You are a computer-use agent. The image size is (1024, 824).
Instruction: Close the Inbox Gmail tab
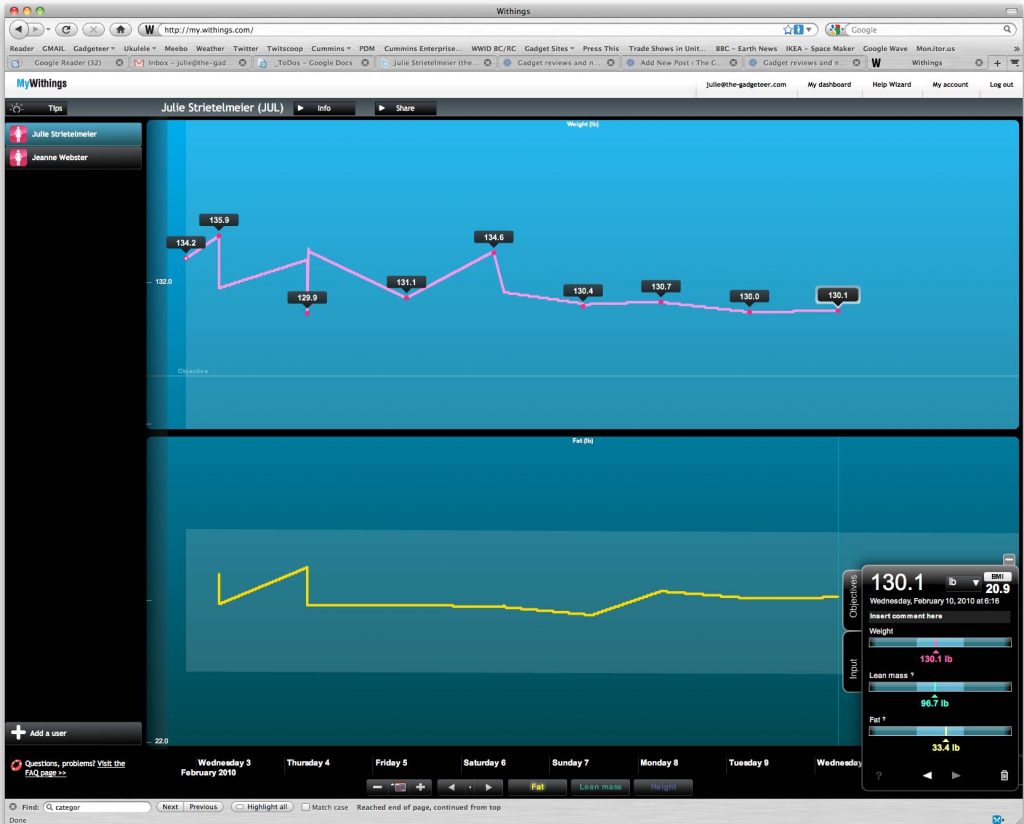click(242, 63)
